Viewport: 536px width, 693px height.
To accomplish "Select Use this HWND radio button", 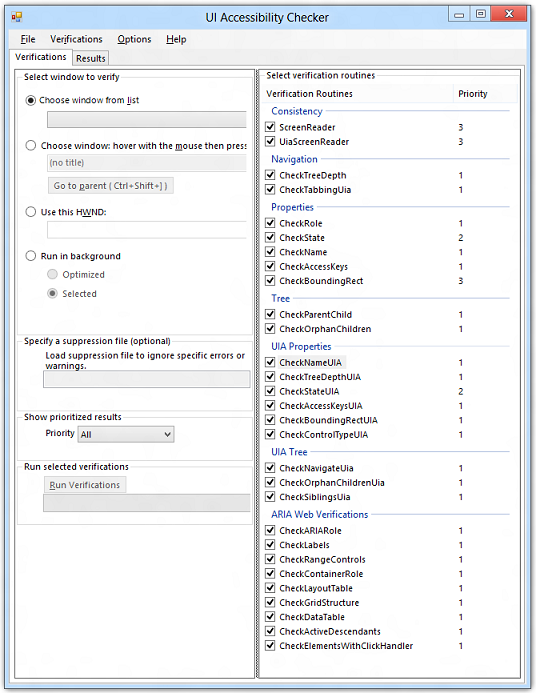I will tap(30, 212).
